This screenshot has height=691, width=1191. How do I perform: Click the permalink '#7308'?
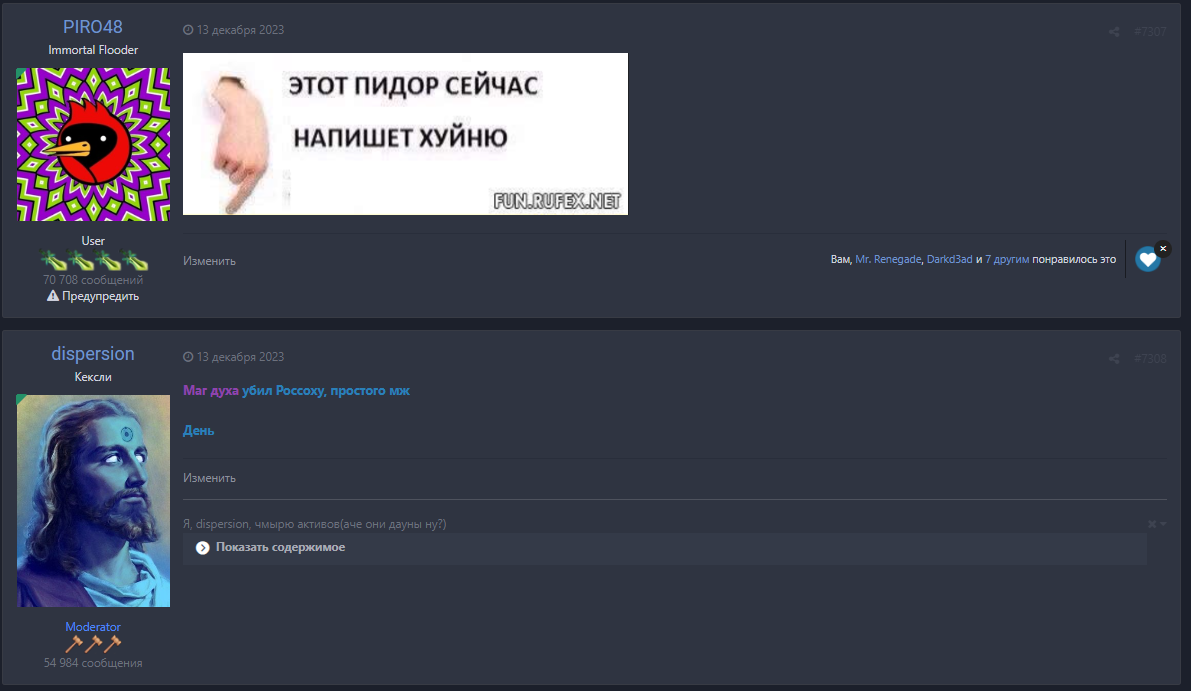point(1149,357)
